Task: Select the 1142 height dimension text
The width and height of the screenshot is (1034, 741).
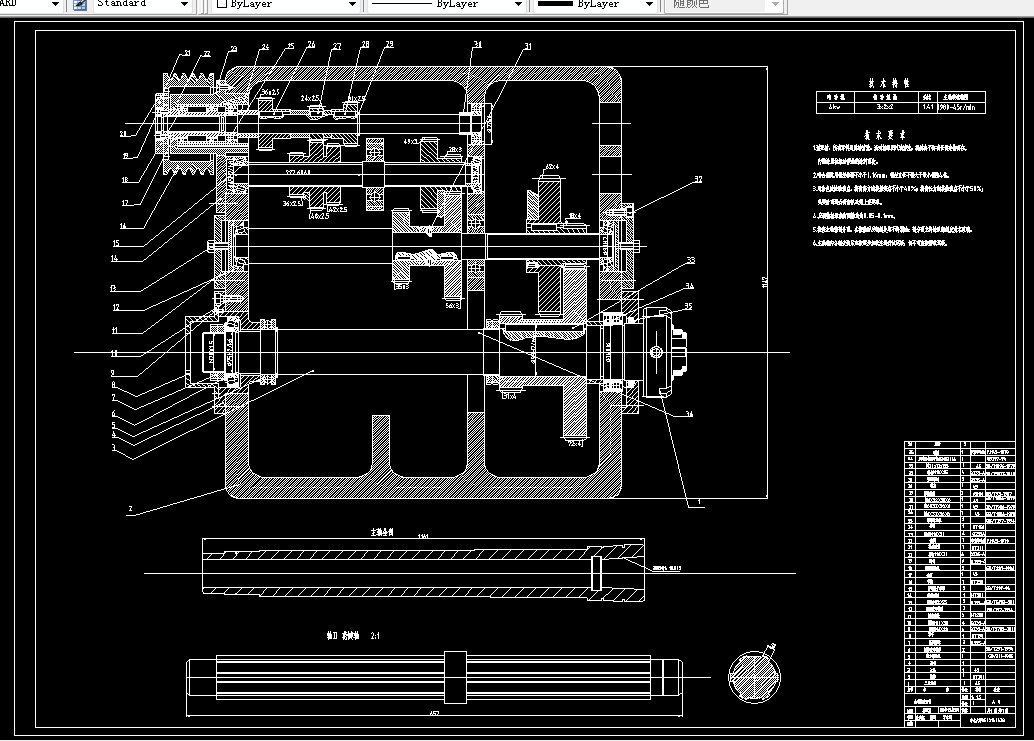Action: coord(765,282)
